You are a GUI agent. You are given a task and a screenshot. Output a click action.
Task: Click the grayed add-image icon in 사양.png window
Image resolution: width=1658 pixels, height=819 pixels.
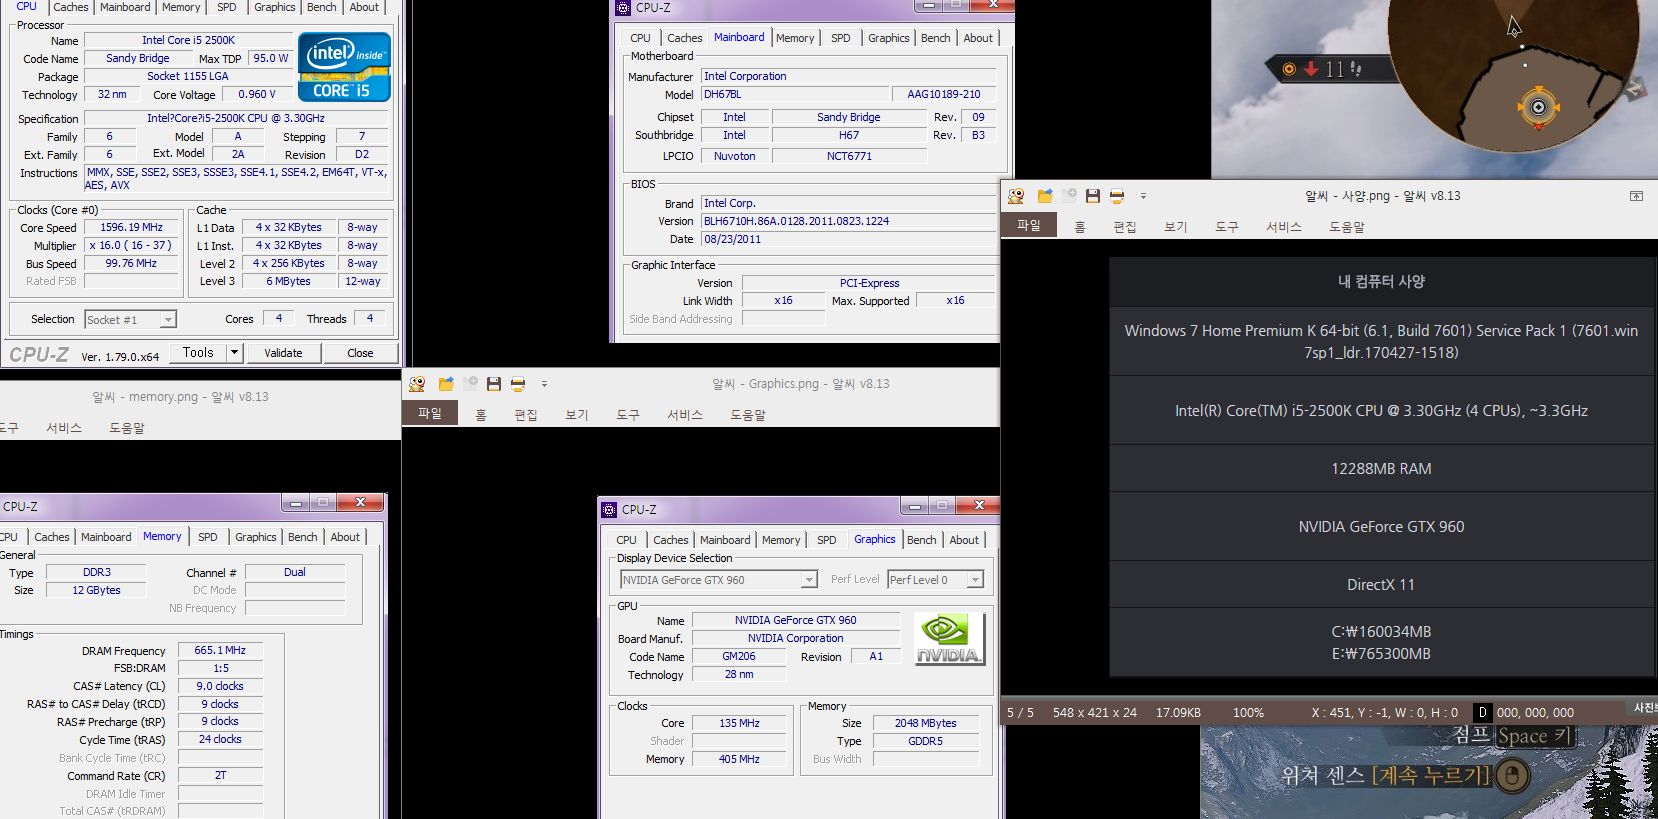coord(1069,196)
